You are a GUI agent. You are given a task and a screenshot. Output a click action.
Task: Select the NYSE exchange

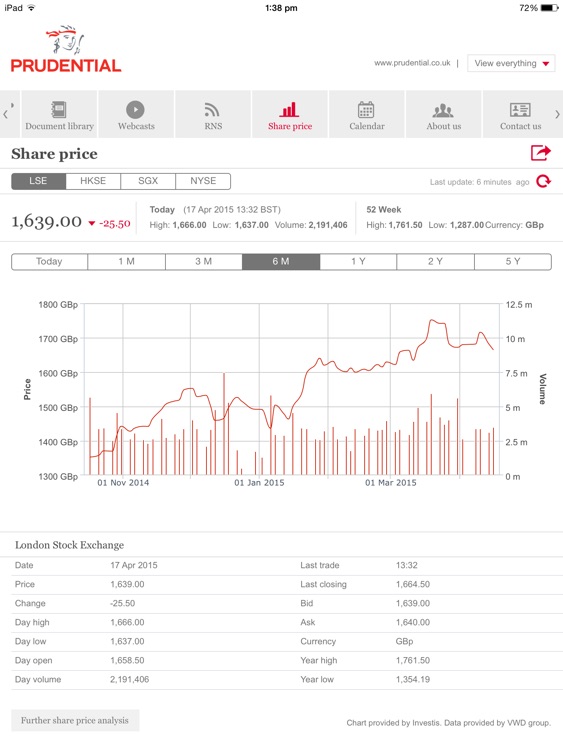click(203, 181)
